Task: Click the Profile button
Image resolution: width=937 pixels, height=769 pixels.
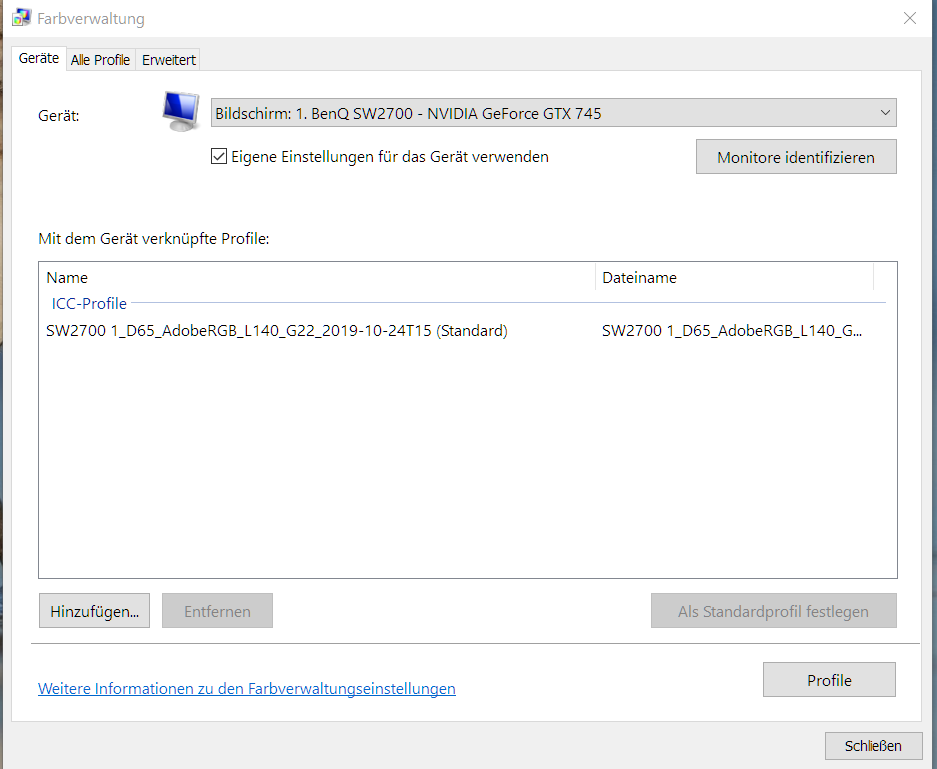Action: coord(829,680)
